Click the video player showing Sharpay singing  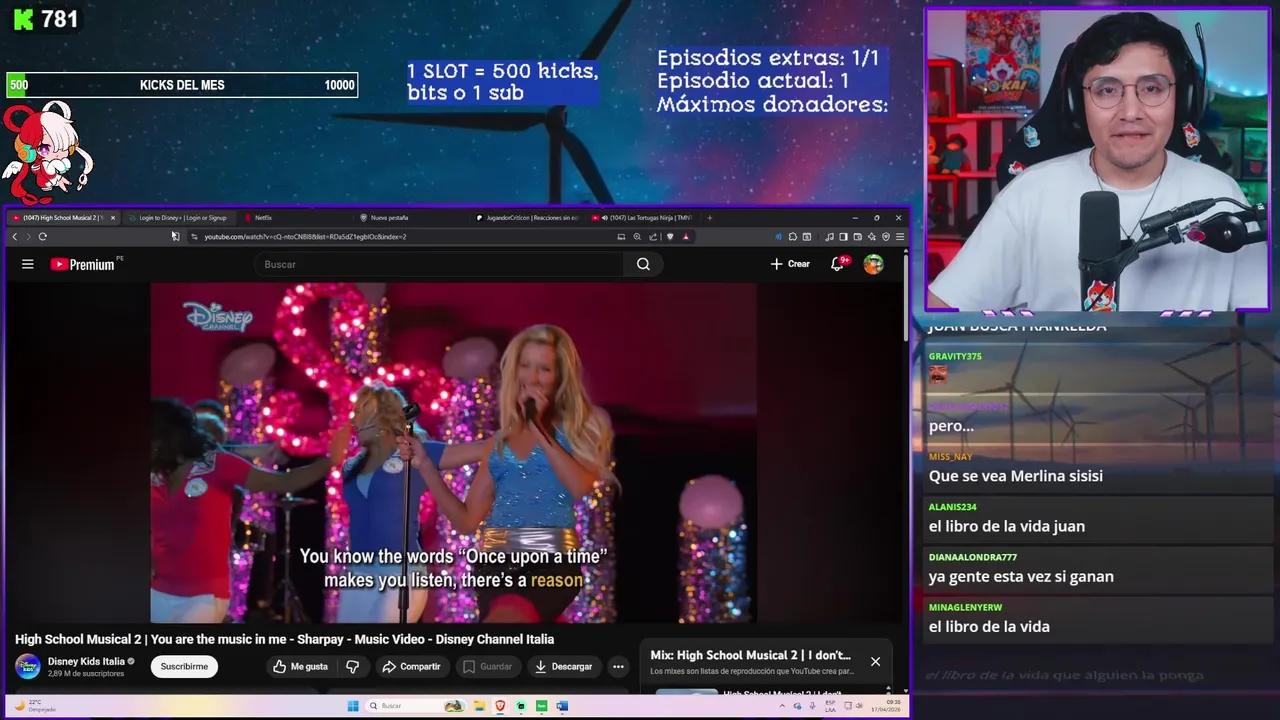(453, 453)
